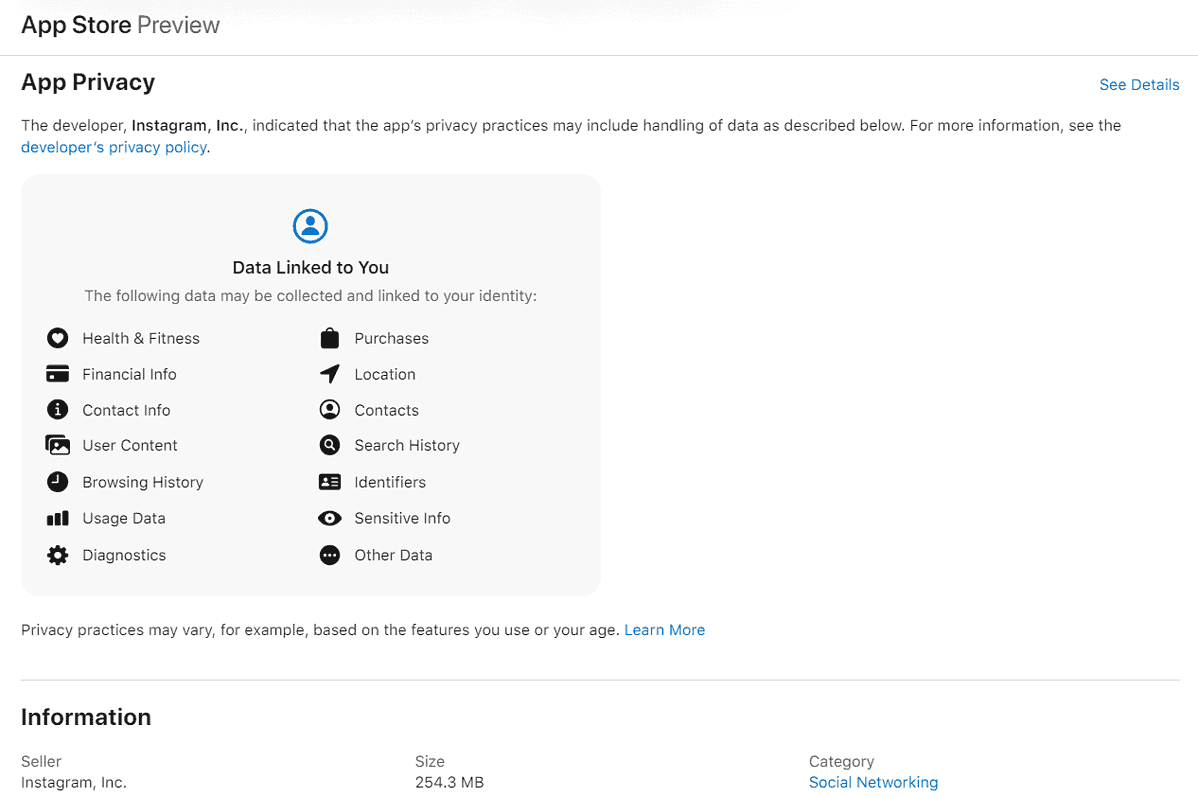This screenshot has height=797, width=1198.
Task: Click the Diagnostics label
Action: tap(124, 556)
